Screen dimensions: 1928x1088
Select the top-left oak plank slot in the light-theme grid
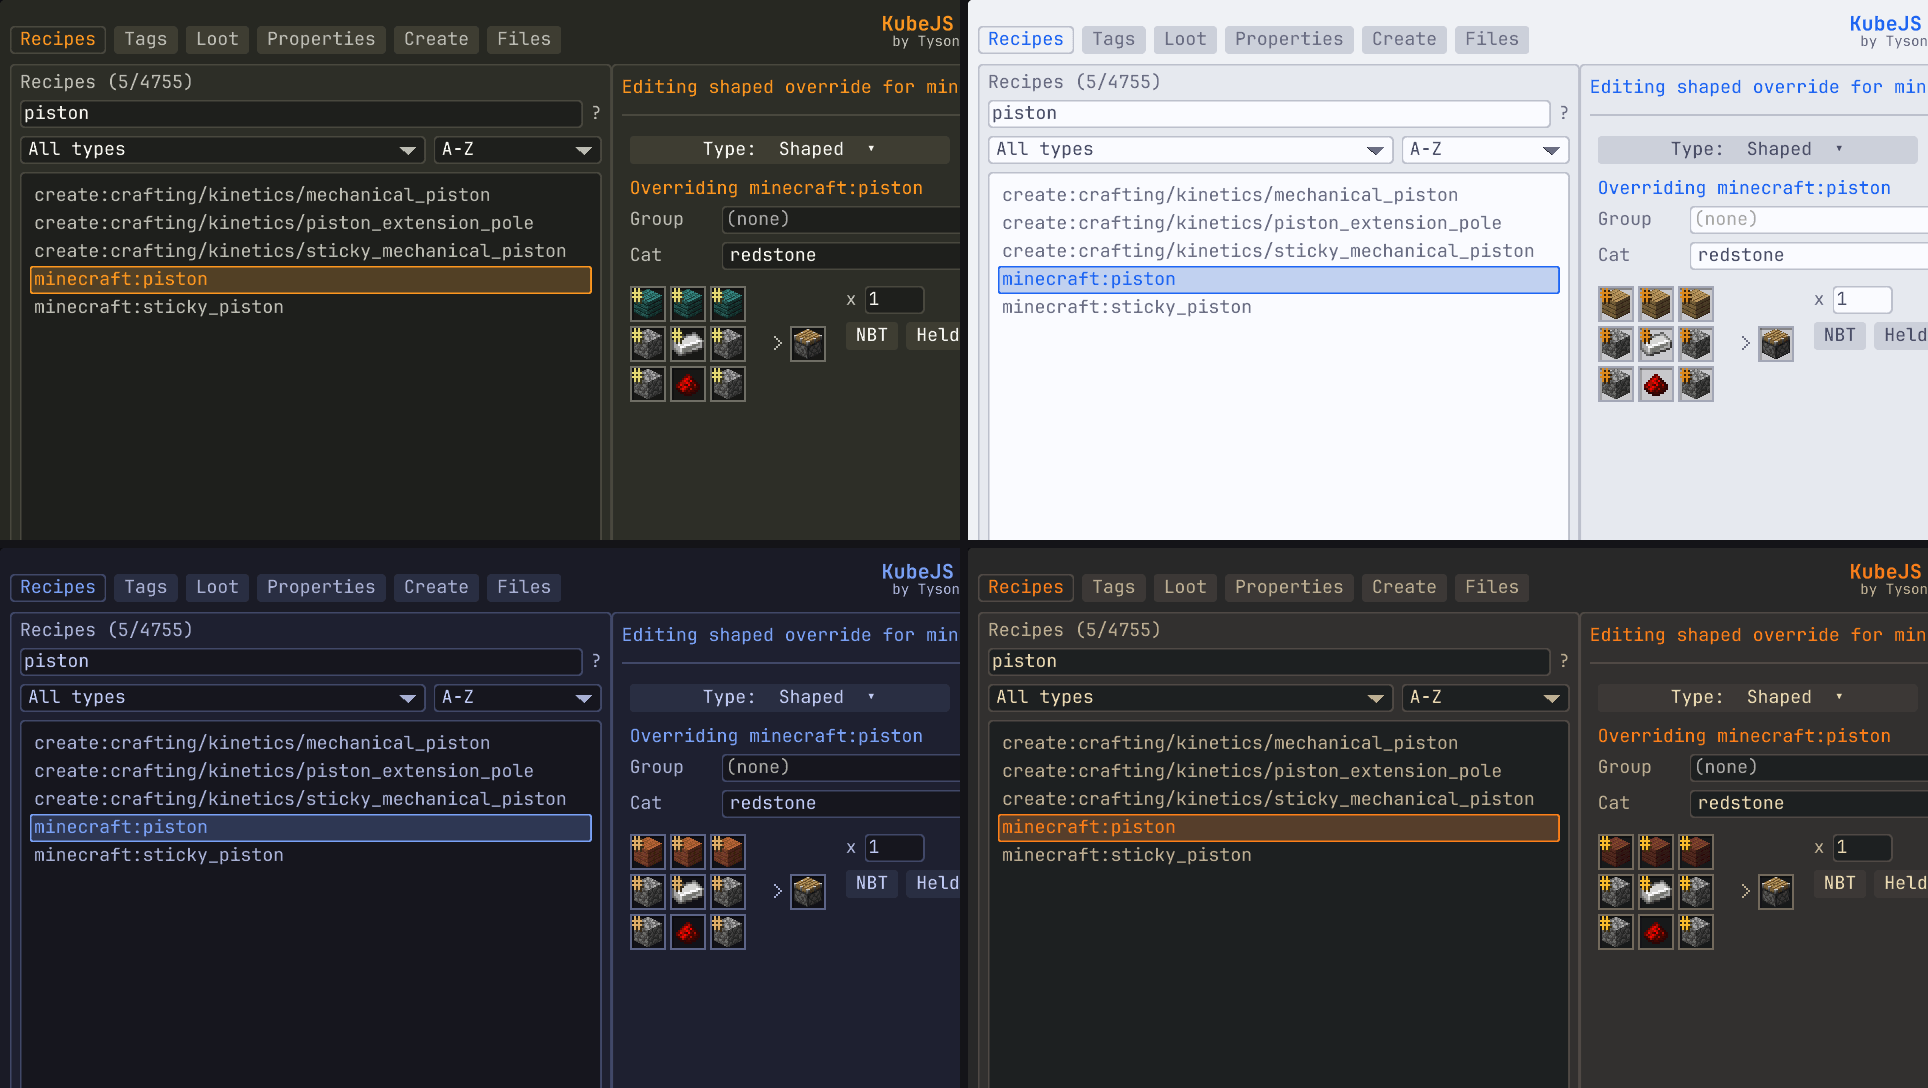pos(1616,304)
